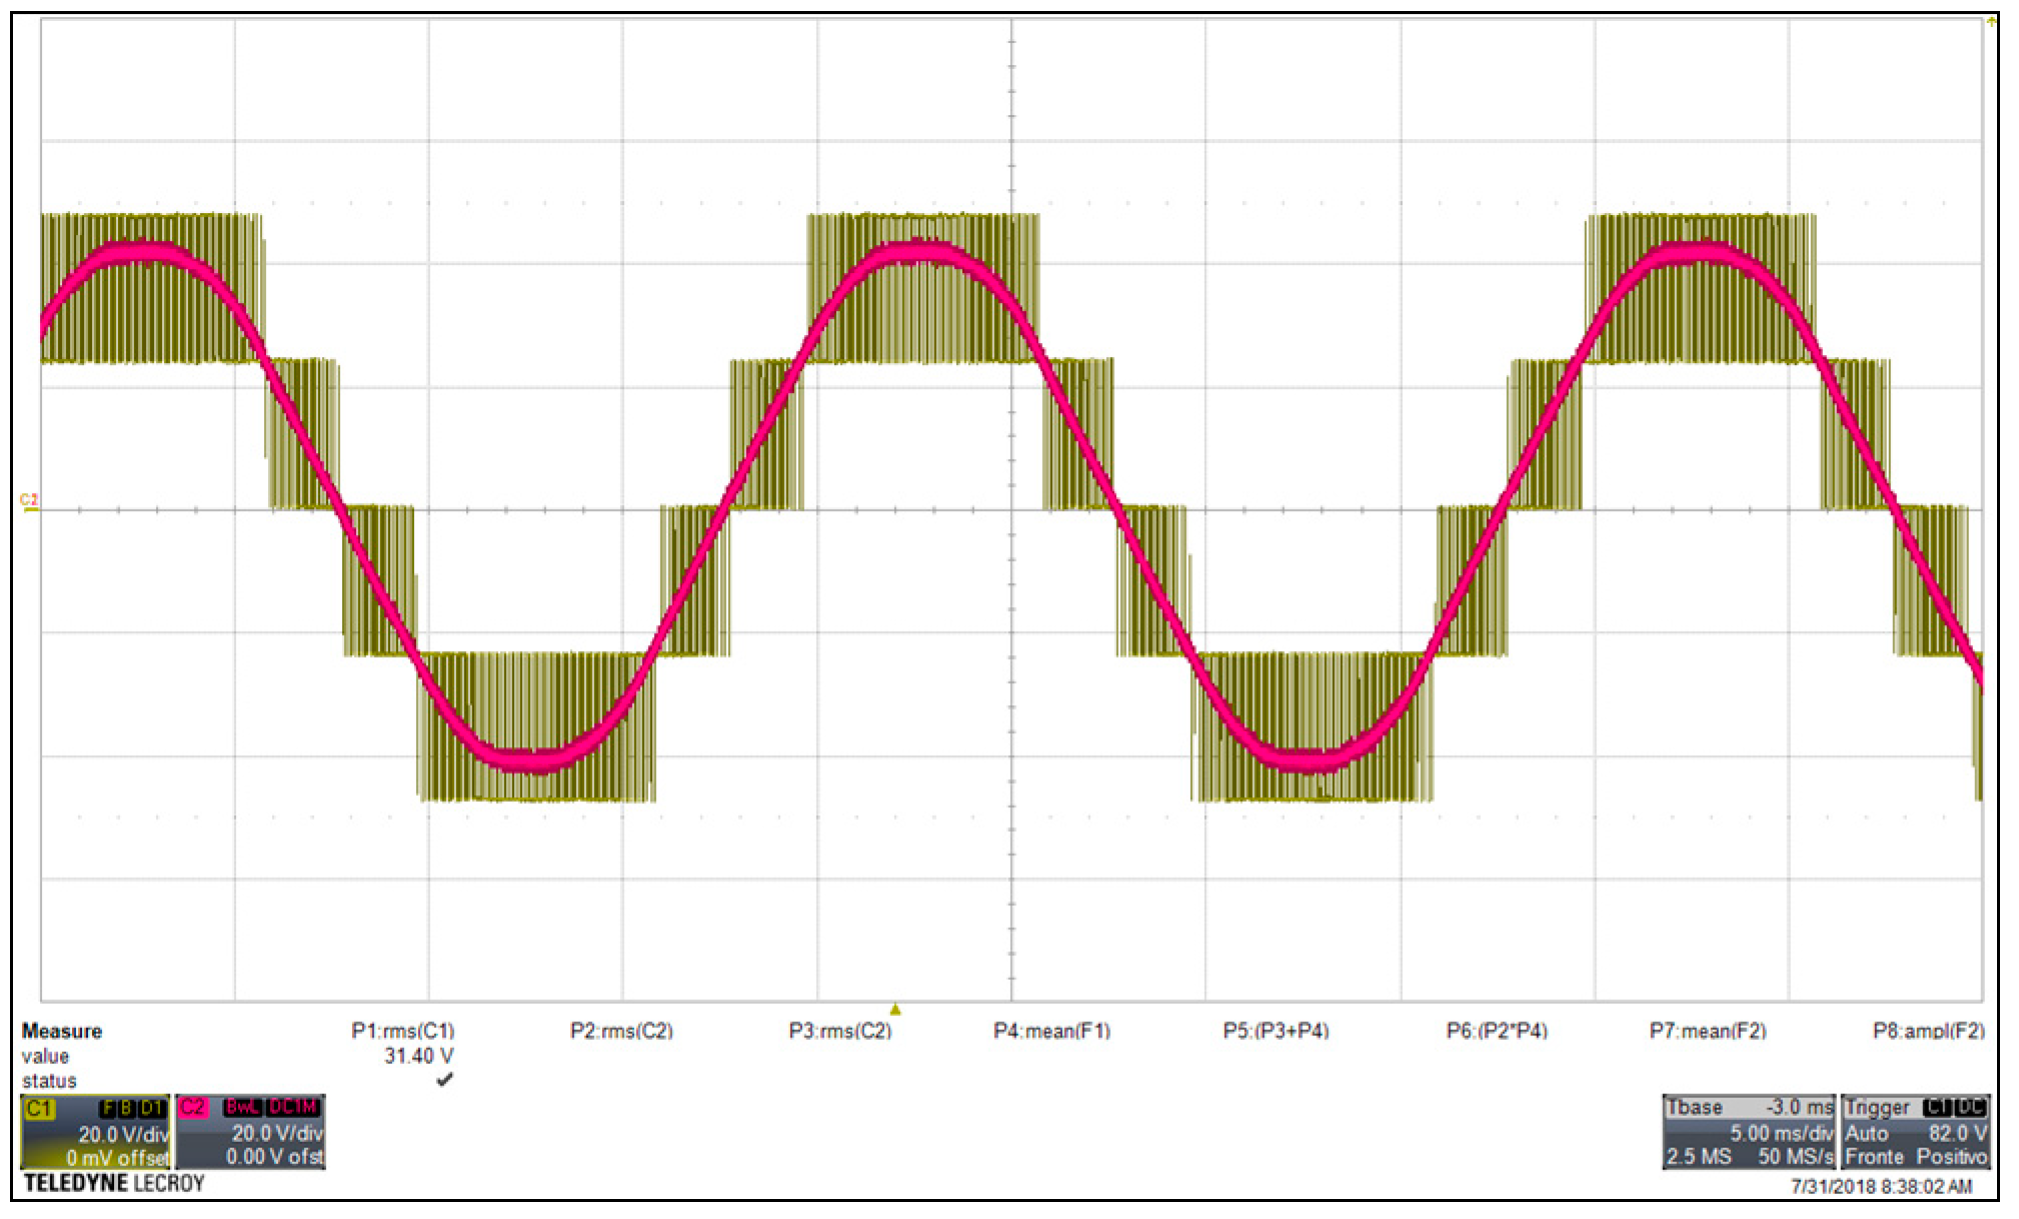Open the C1 channel descriptor box
This screenshot has height=1219, width=2019.
click(95, 1133)
